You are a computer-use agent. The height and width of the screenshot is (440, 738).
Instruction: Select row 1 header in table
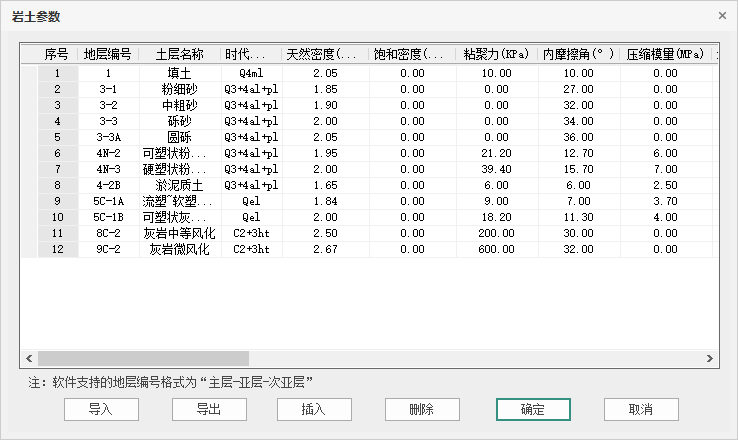(x=57, y=73)
